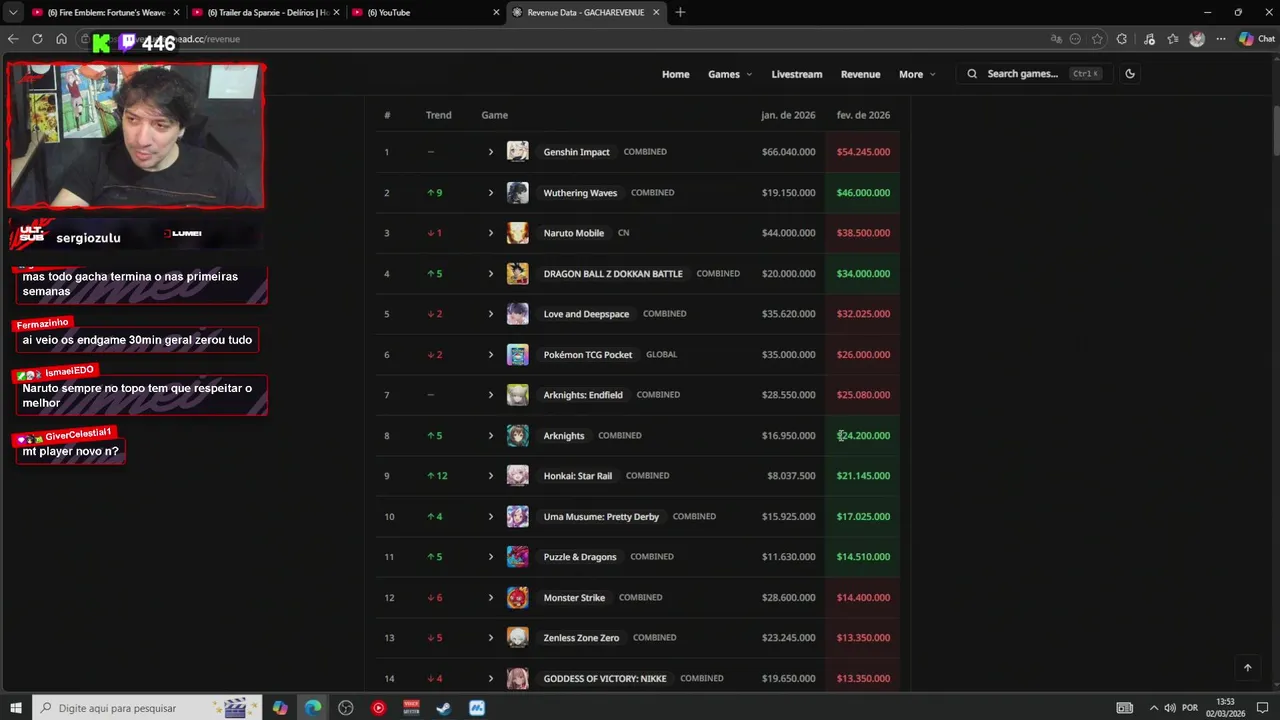Click the Honkai: Star Rail game icon
This screenshot has height=720, width=1280.
pos(517,476)
